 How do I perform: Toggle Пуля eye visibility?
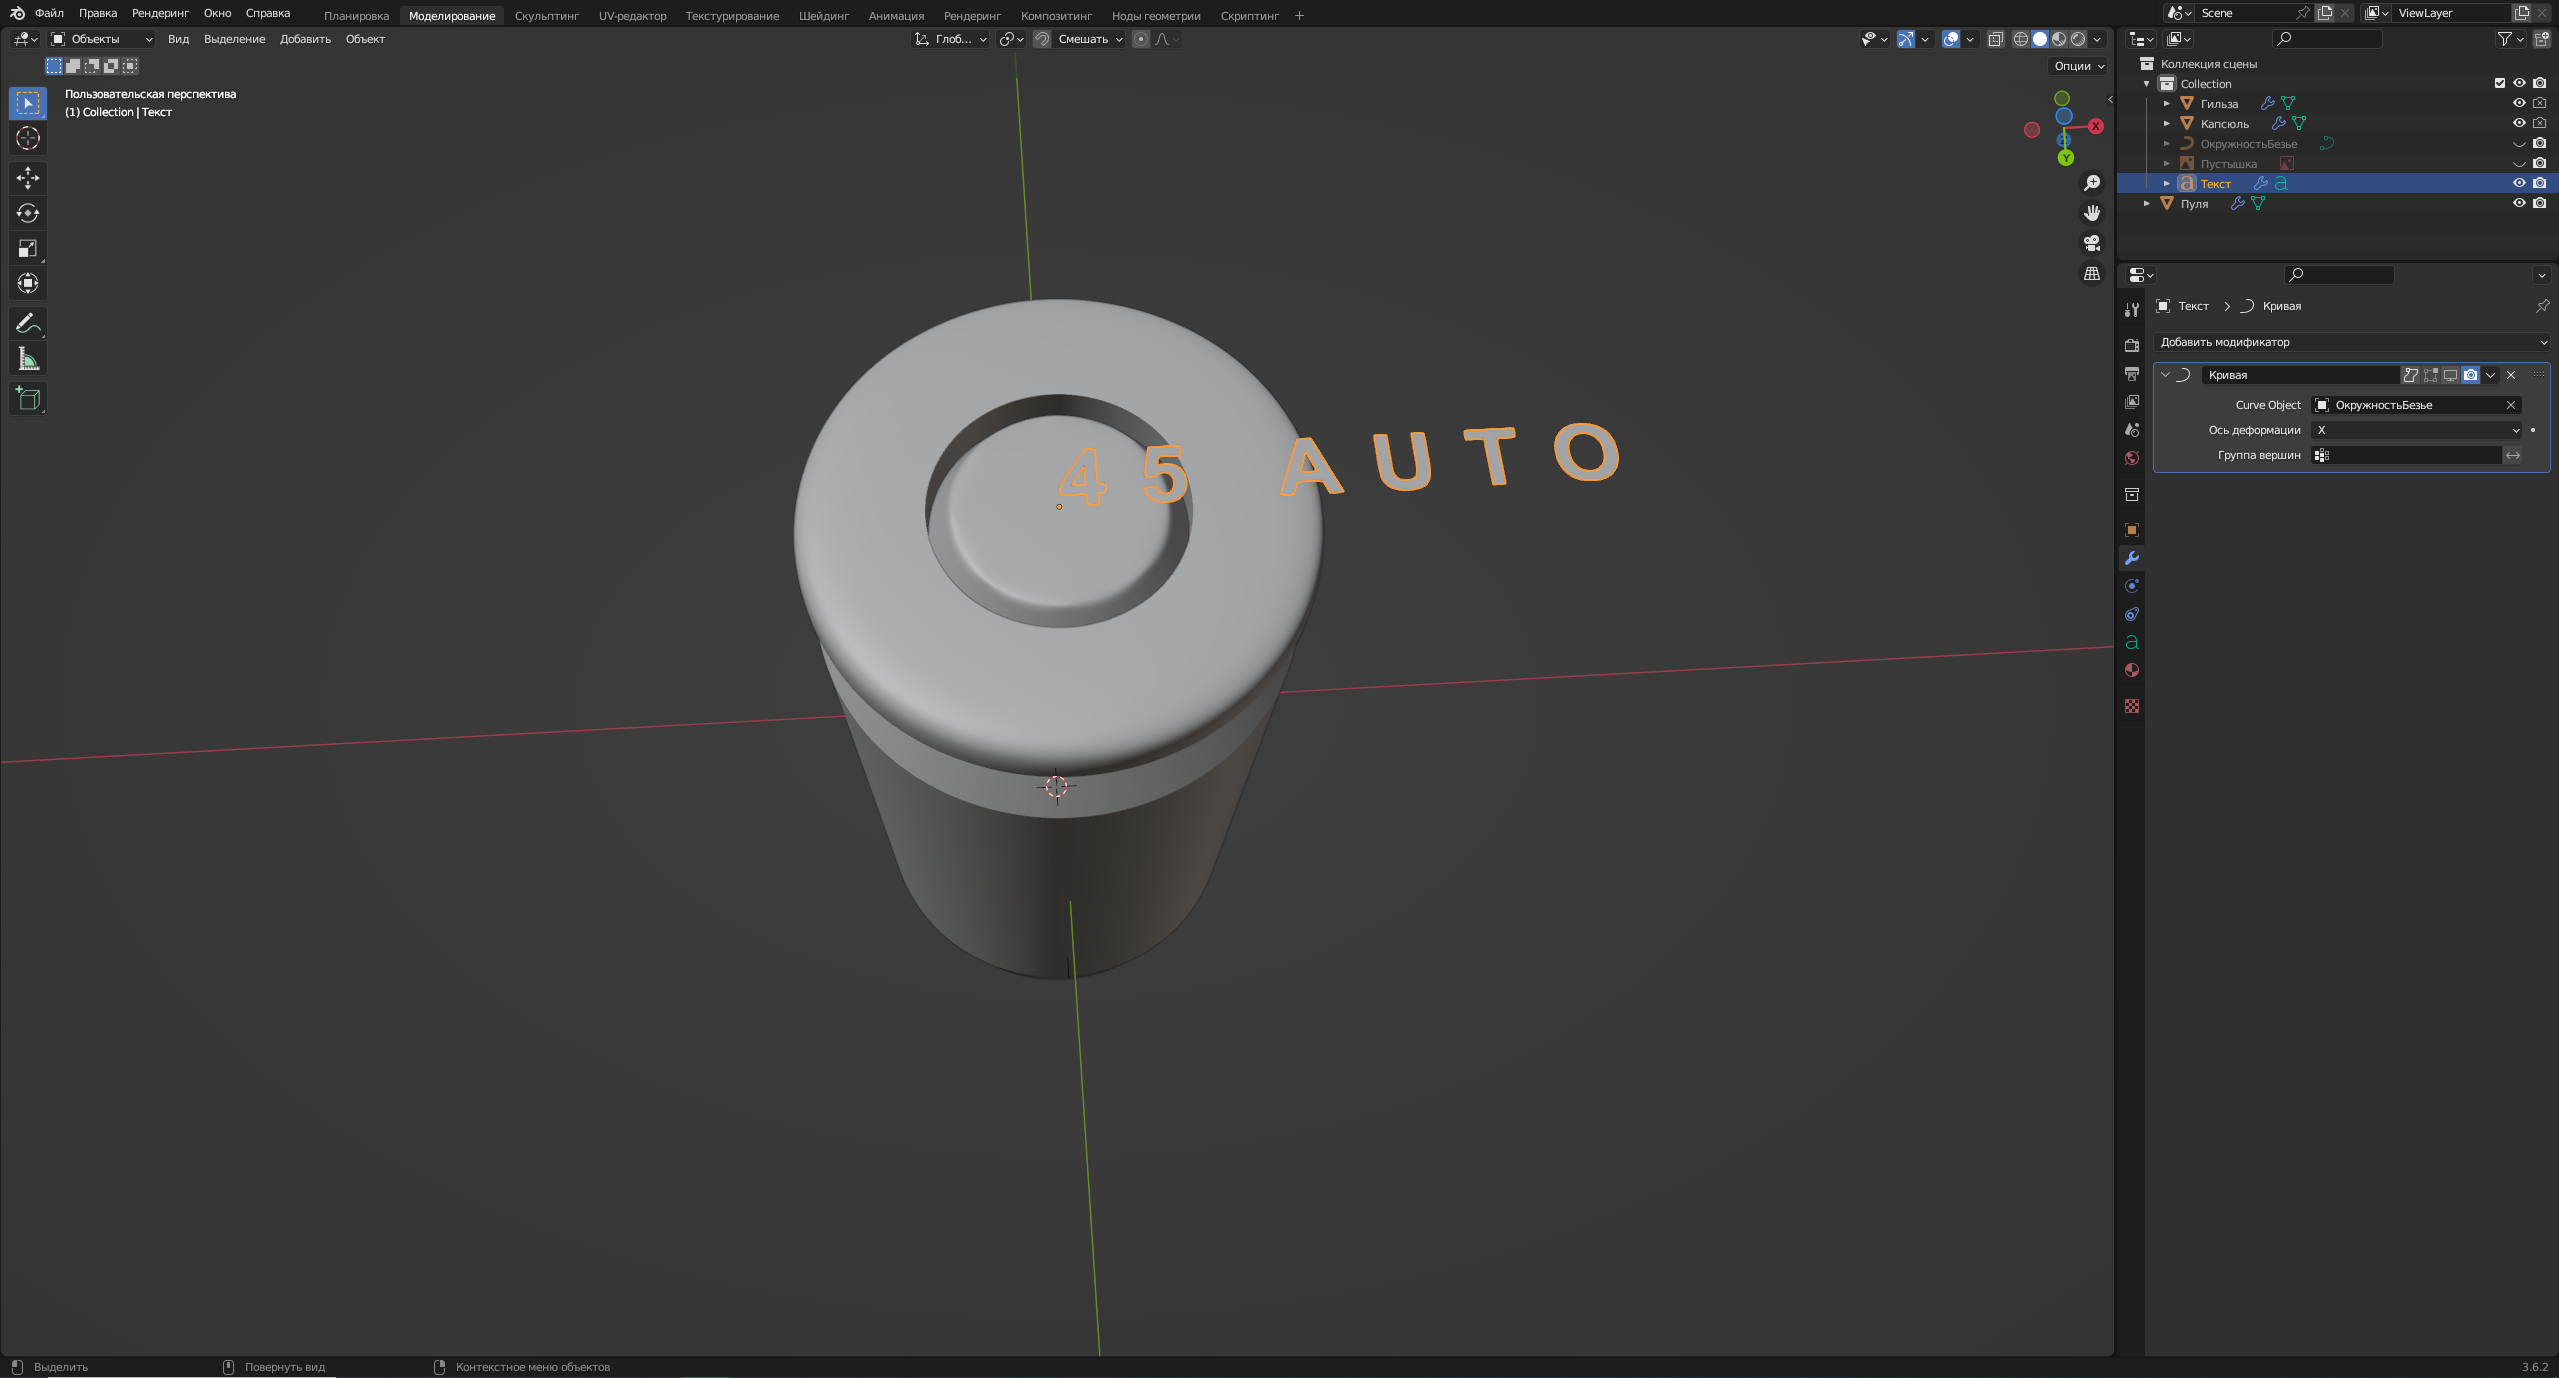click(x=2519, y=203)
